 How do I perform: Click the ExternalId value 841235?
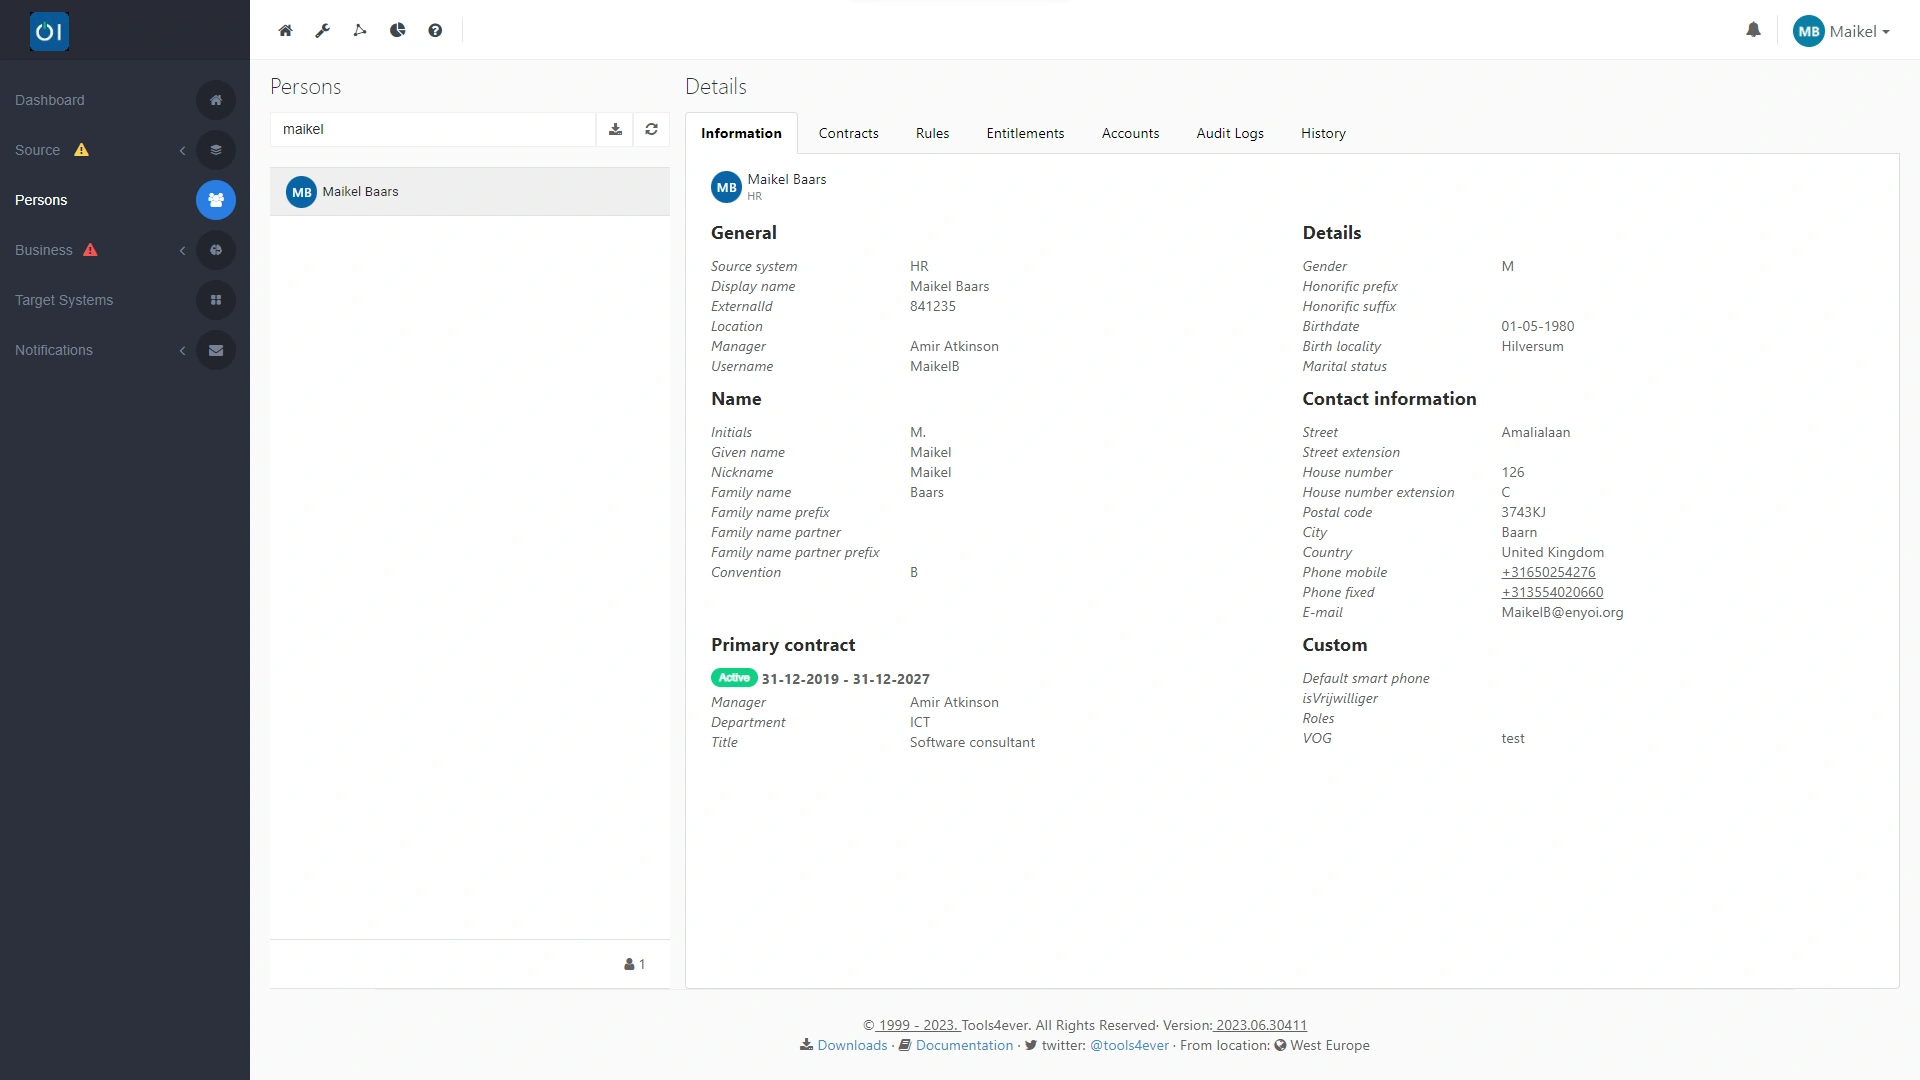933,306
